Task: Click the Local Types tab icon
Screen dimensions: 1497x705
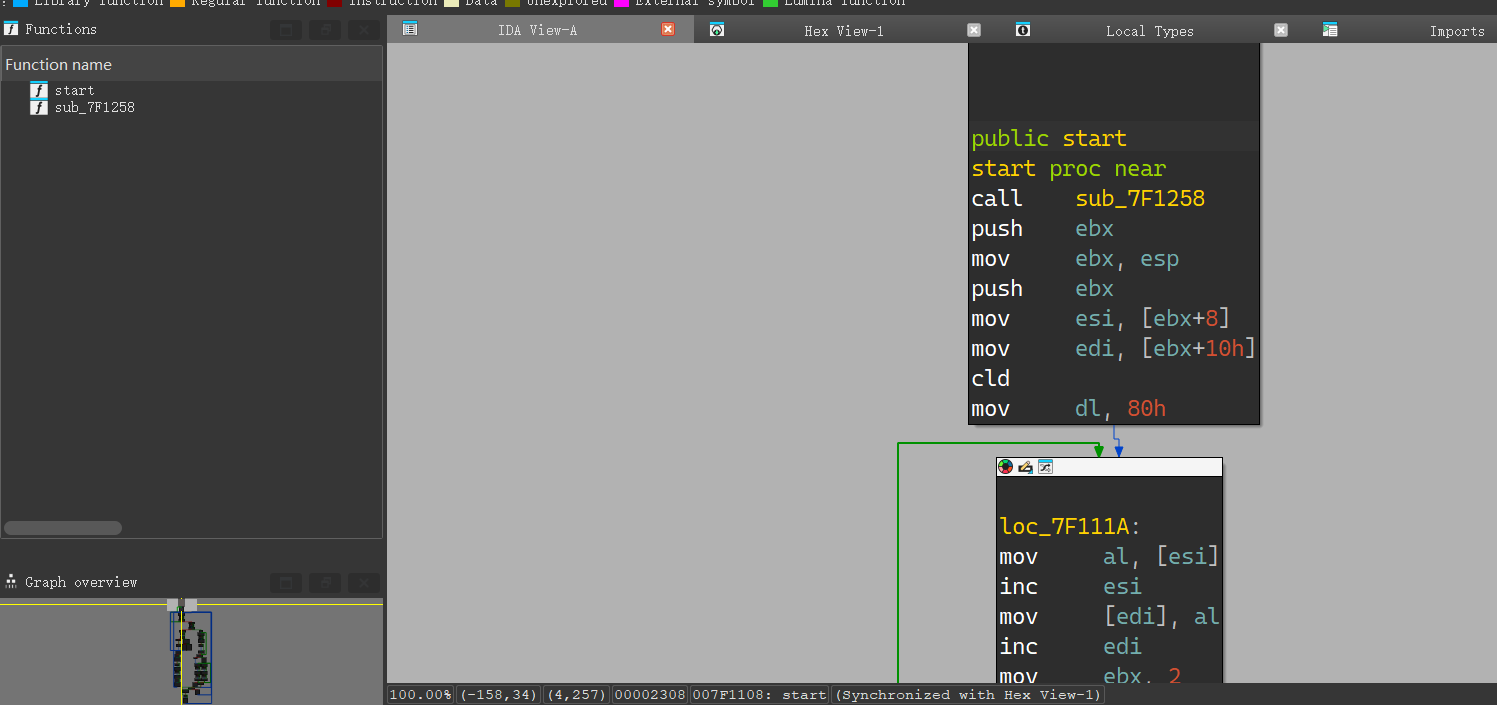Action: pos(1023,30)
